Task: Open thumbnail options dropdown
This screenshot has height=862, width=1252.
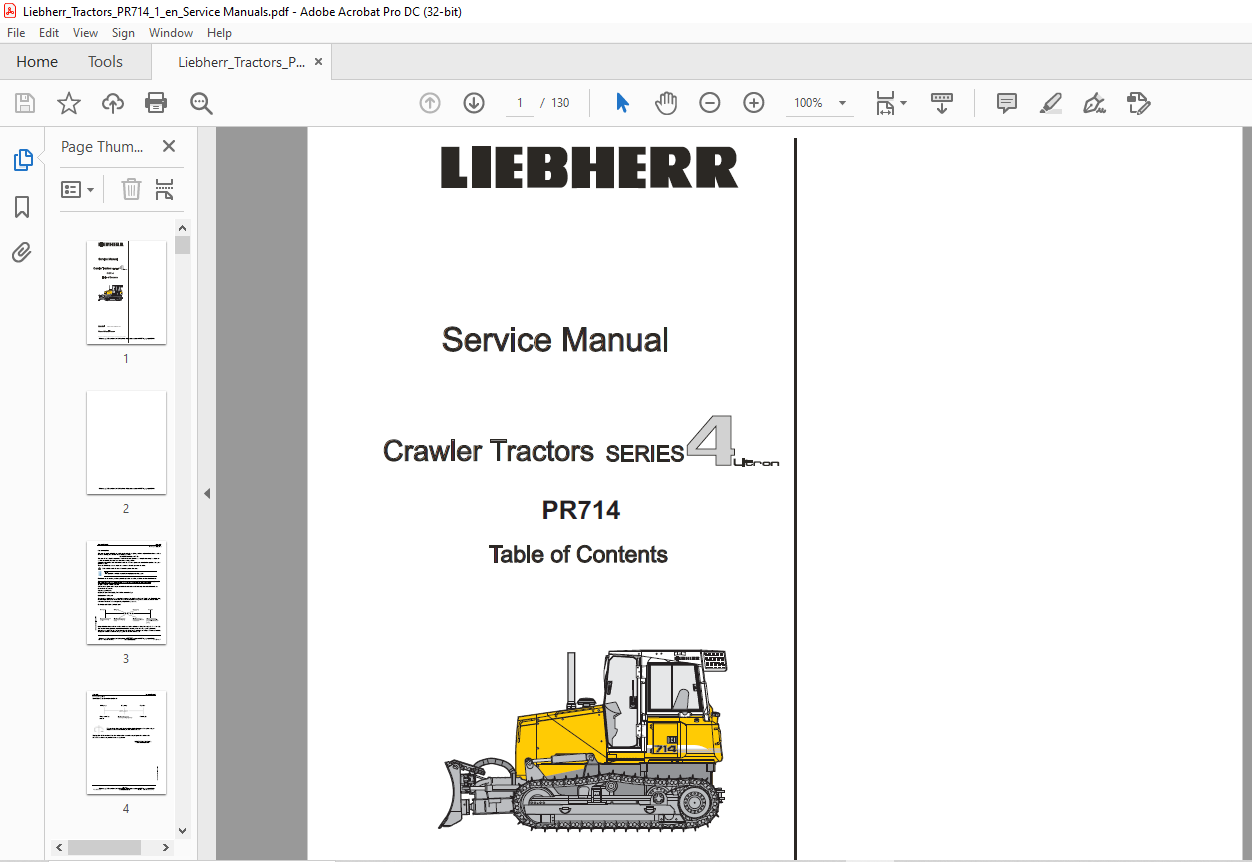Action: [78, 189]
